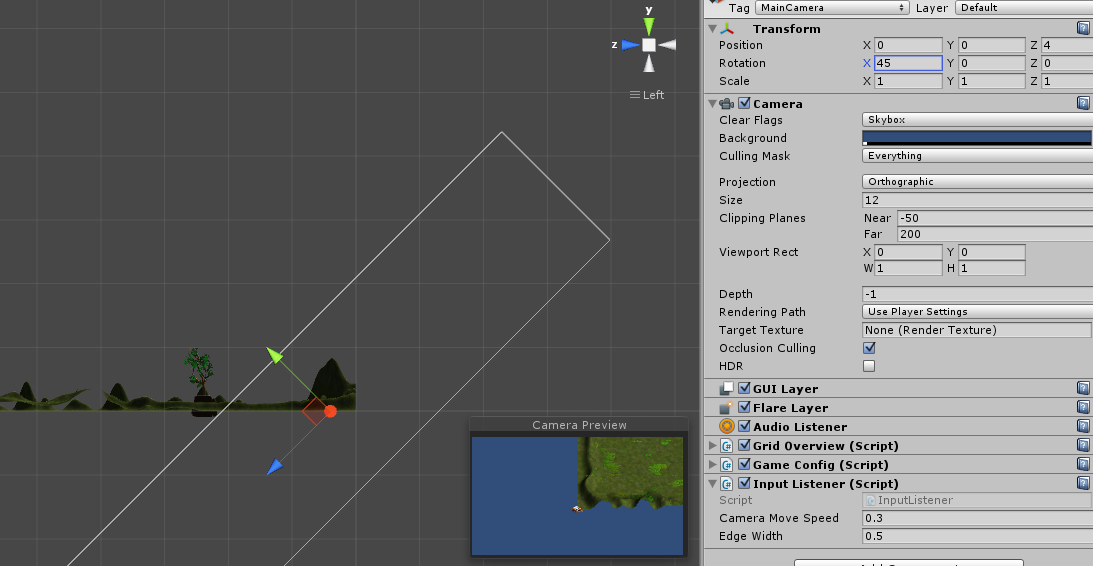The image size is (1093, 566).
Task: Disable the Audio Listener component
Action: pyautogui.click(x=744, y=426)
